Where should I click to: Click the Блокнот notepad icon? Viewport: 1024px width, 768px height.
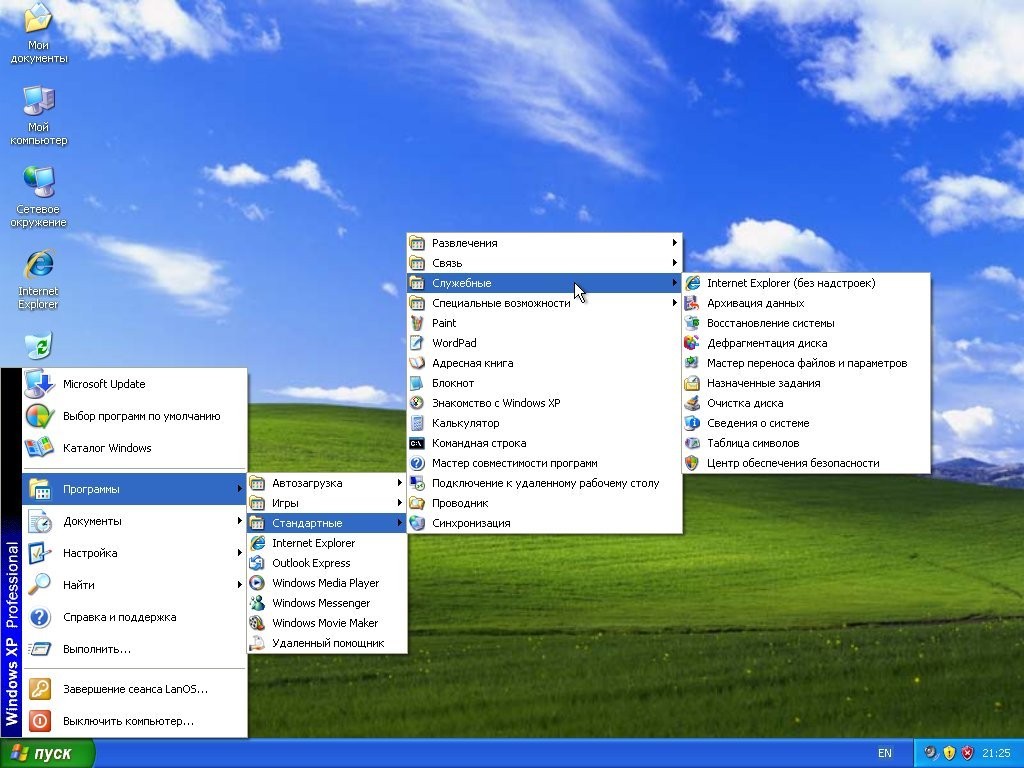click(x=417, y=383)
